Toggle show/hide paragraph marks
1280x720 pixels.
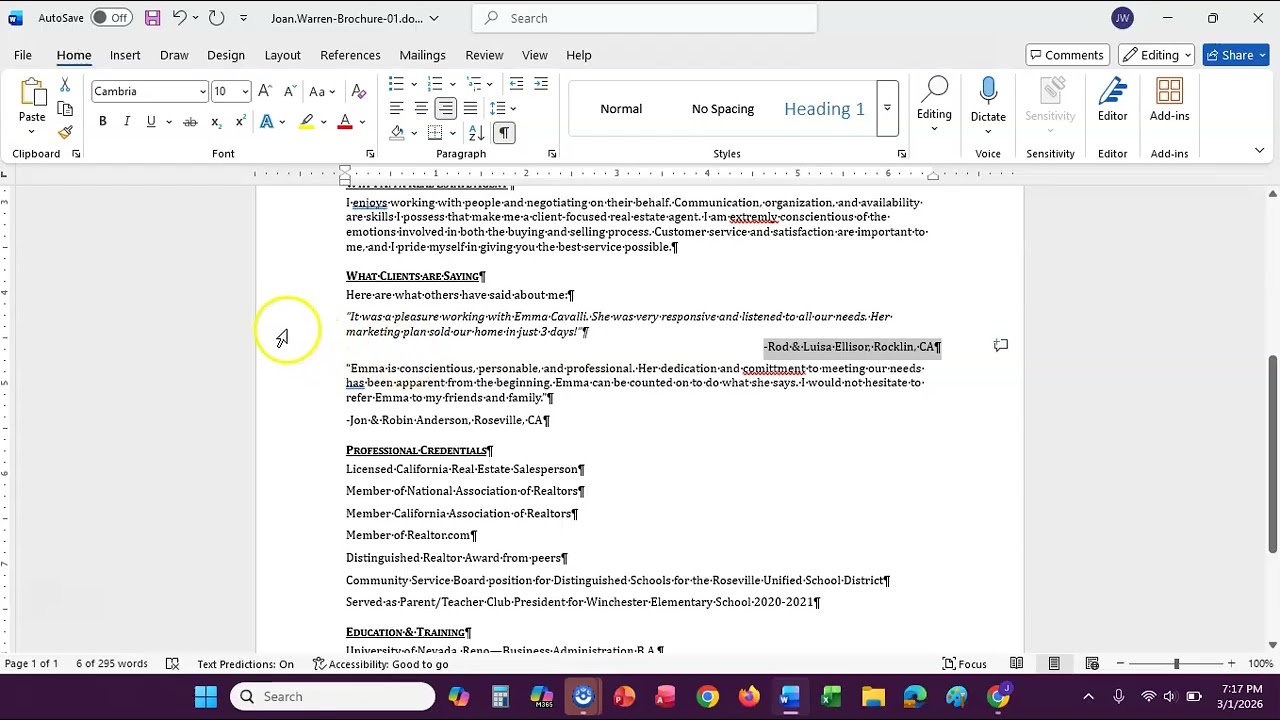point(503,132)
